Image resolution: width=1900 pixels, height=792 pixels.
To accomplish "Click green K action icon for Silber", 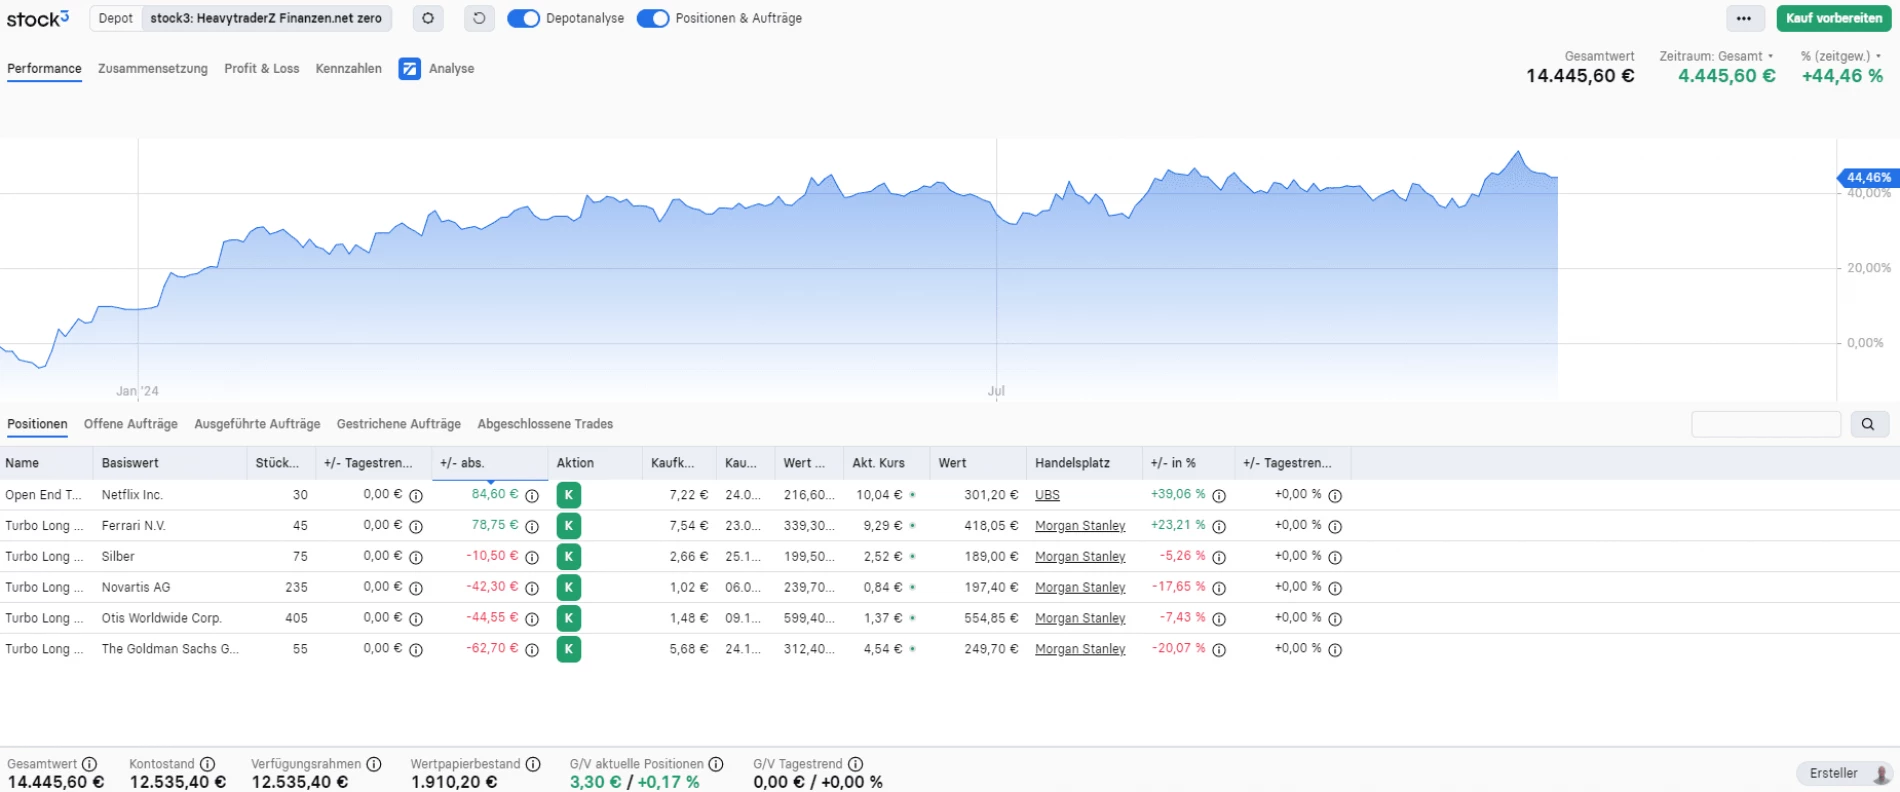I will 568,557.
